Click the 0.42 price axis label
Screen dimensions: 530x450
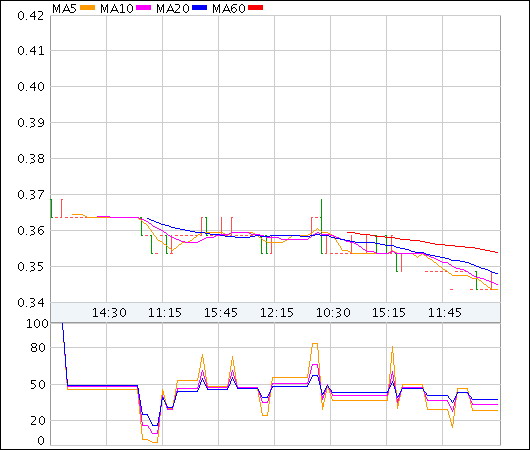click(31, 16)
